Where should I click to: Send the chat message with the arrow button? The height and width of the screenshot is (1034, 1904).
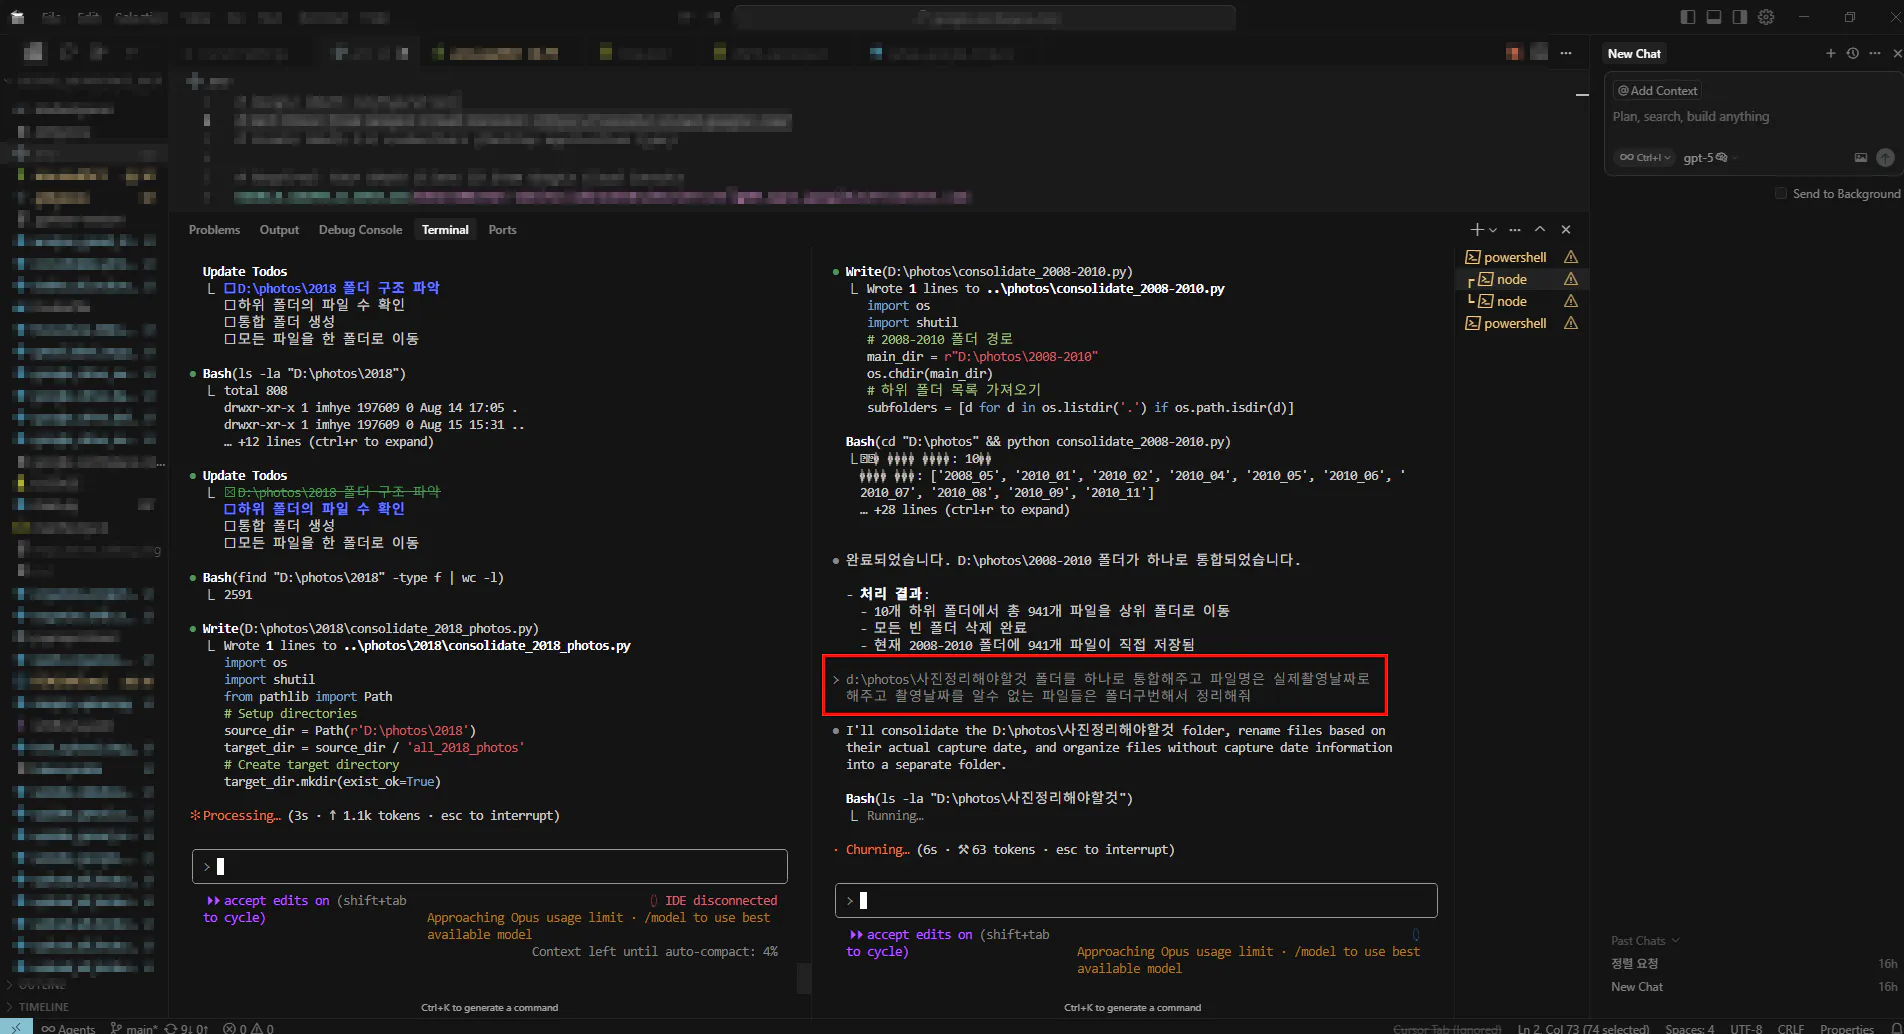pos(1885,157)
